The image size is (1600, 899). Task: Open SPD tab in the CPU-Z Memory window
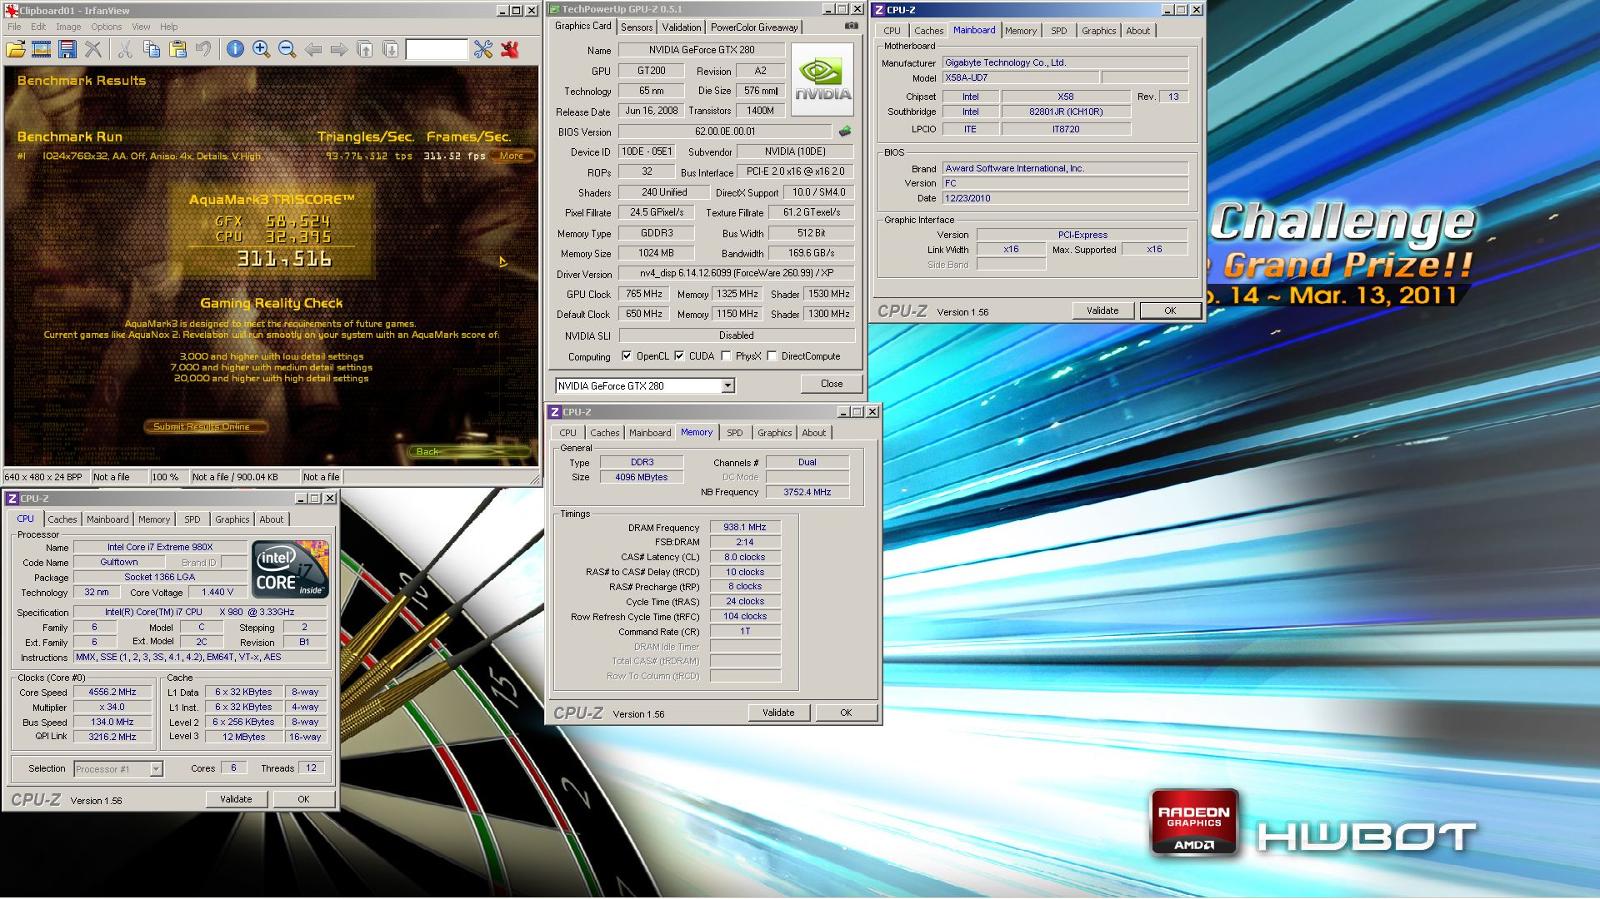735,433
